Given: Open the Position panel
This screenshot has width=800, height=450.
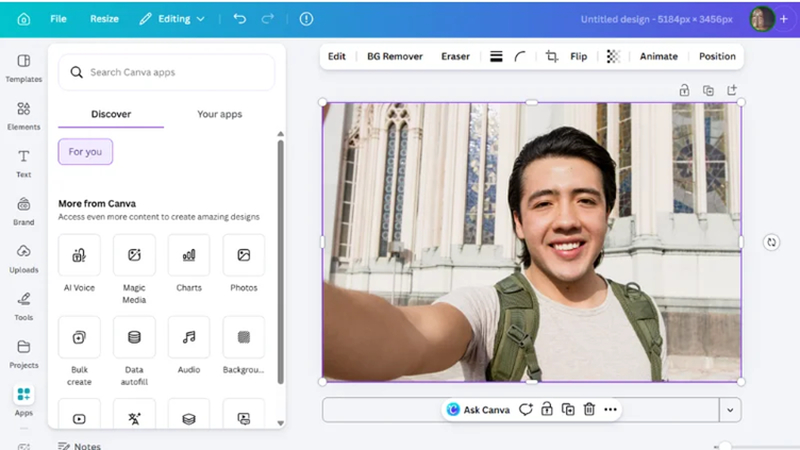Looking at the screenshot, I should (x=717, y=56).
